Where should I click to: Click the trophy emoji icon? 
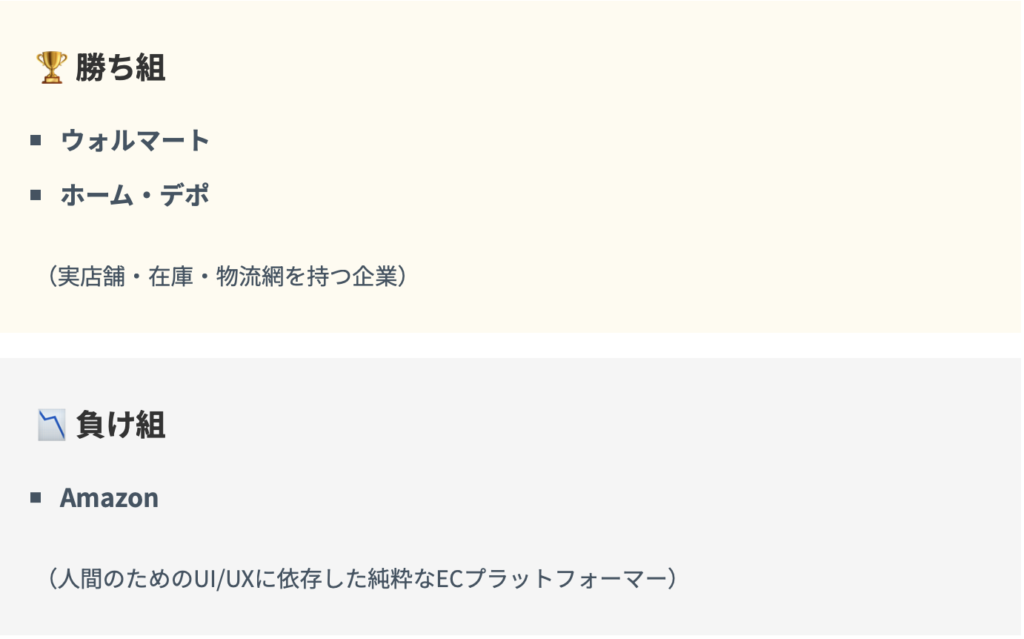51,68
